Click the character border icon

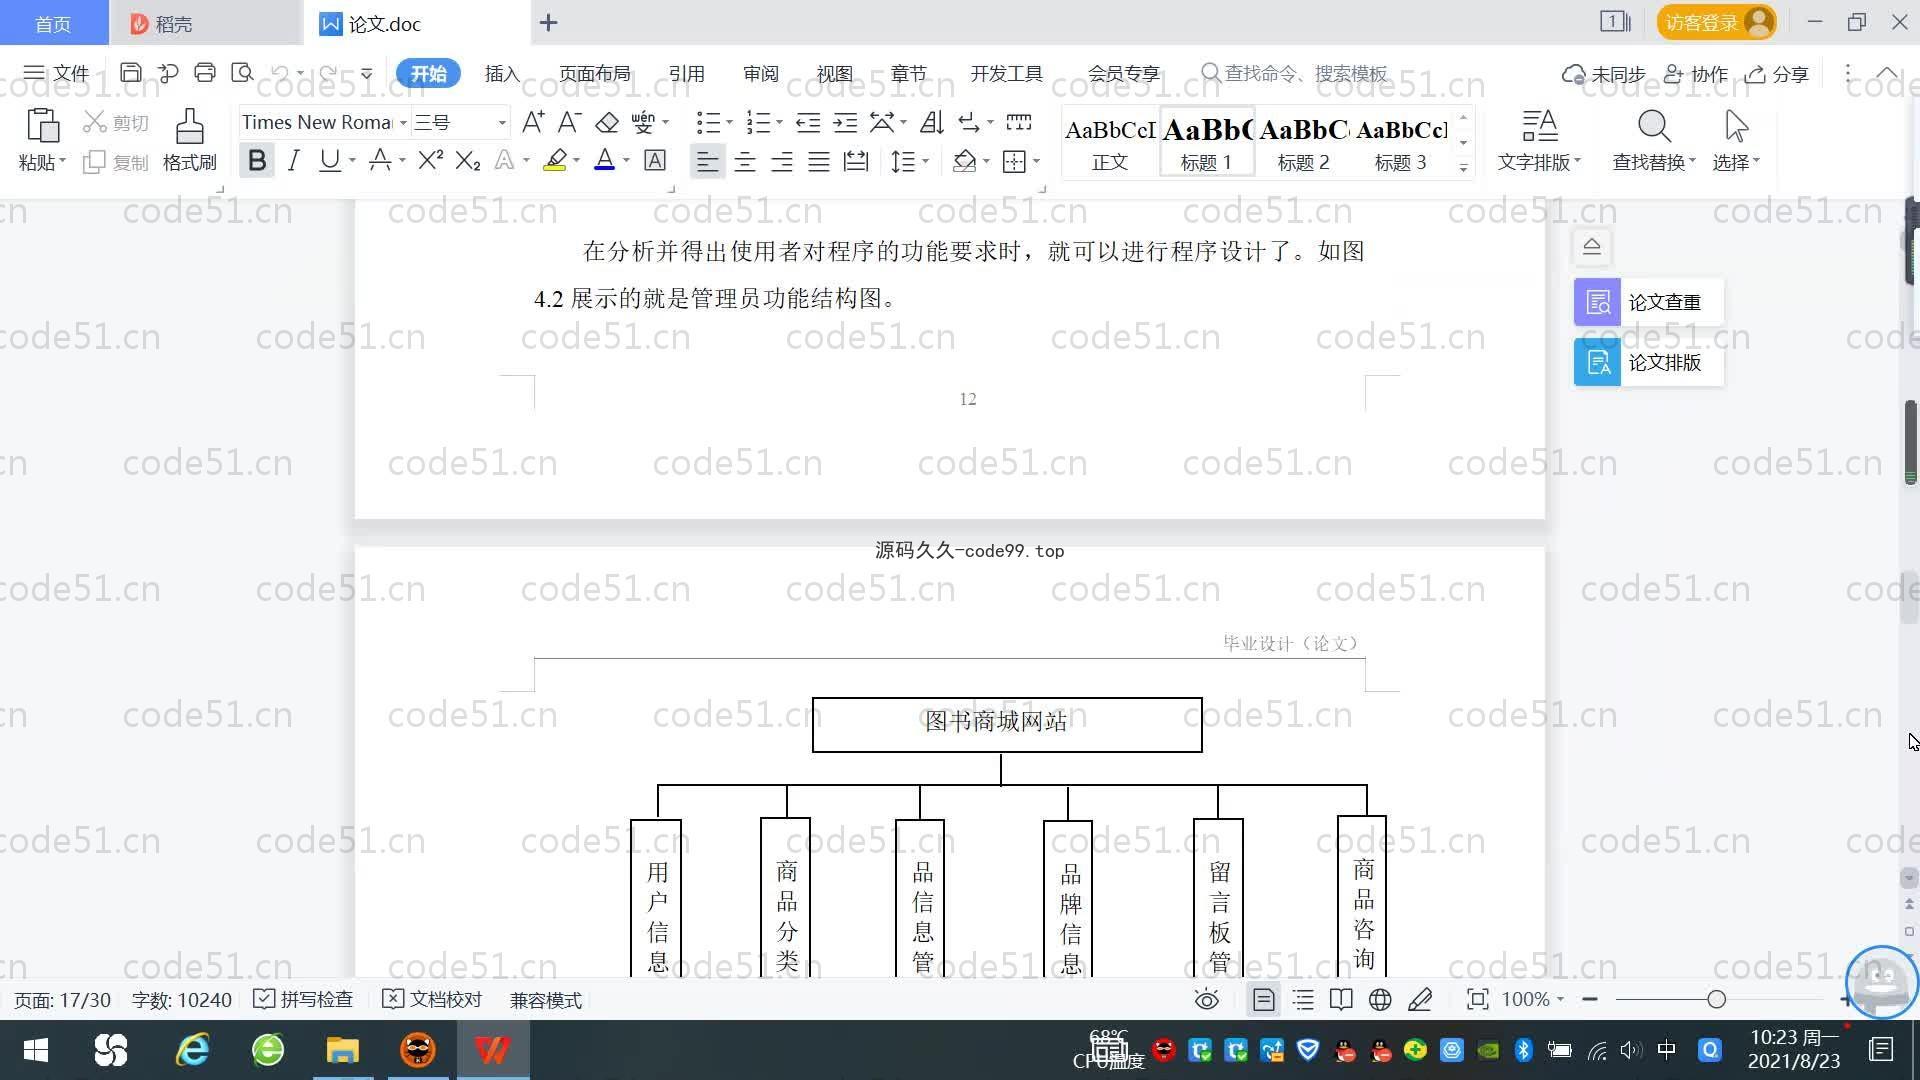(655, 160)
